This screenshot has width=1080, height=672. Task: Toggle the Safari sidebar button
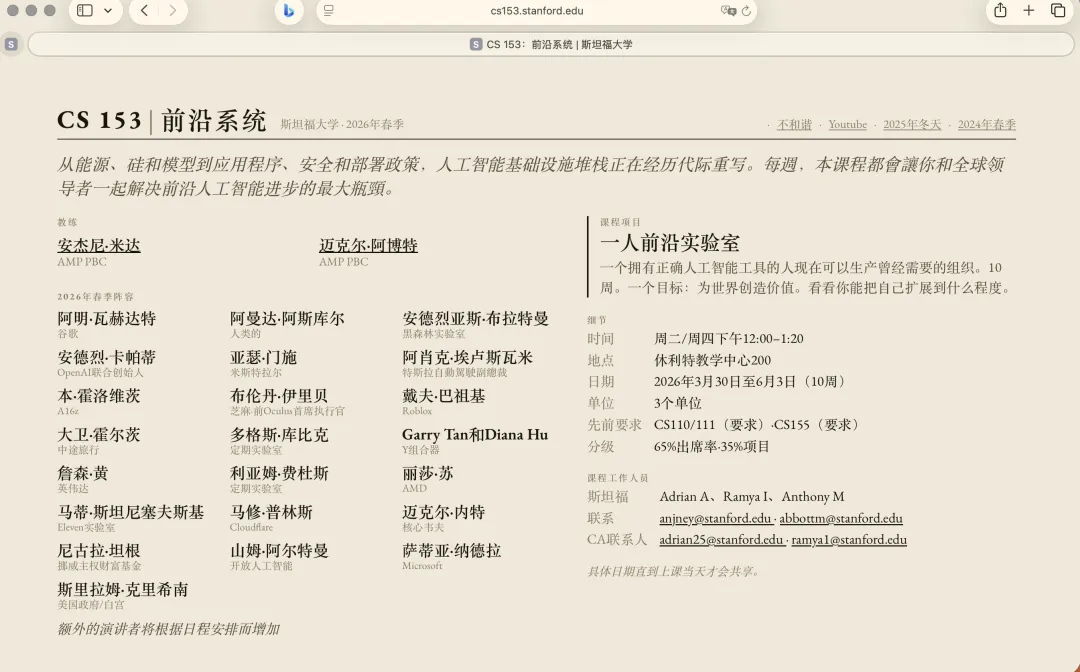[85, 10]
